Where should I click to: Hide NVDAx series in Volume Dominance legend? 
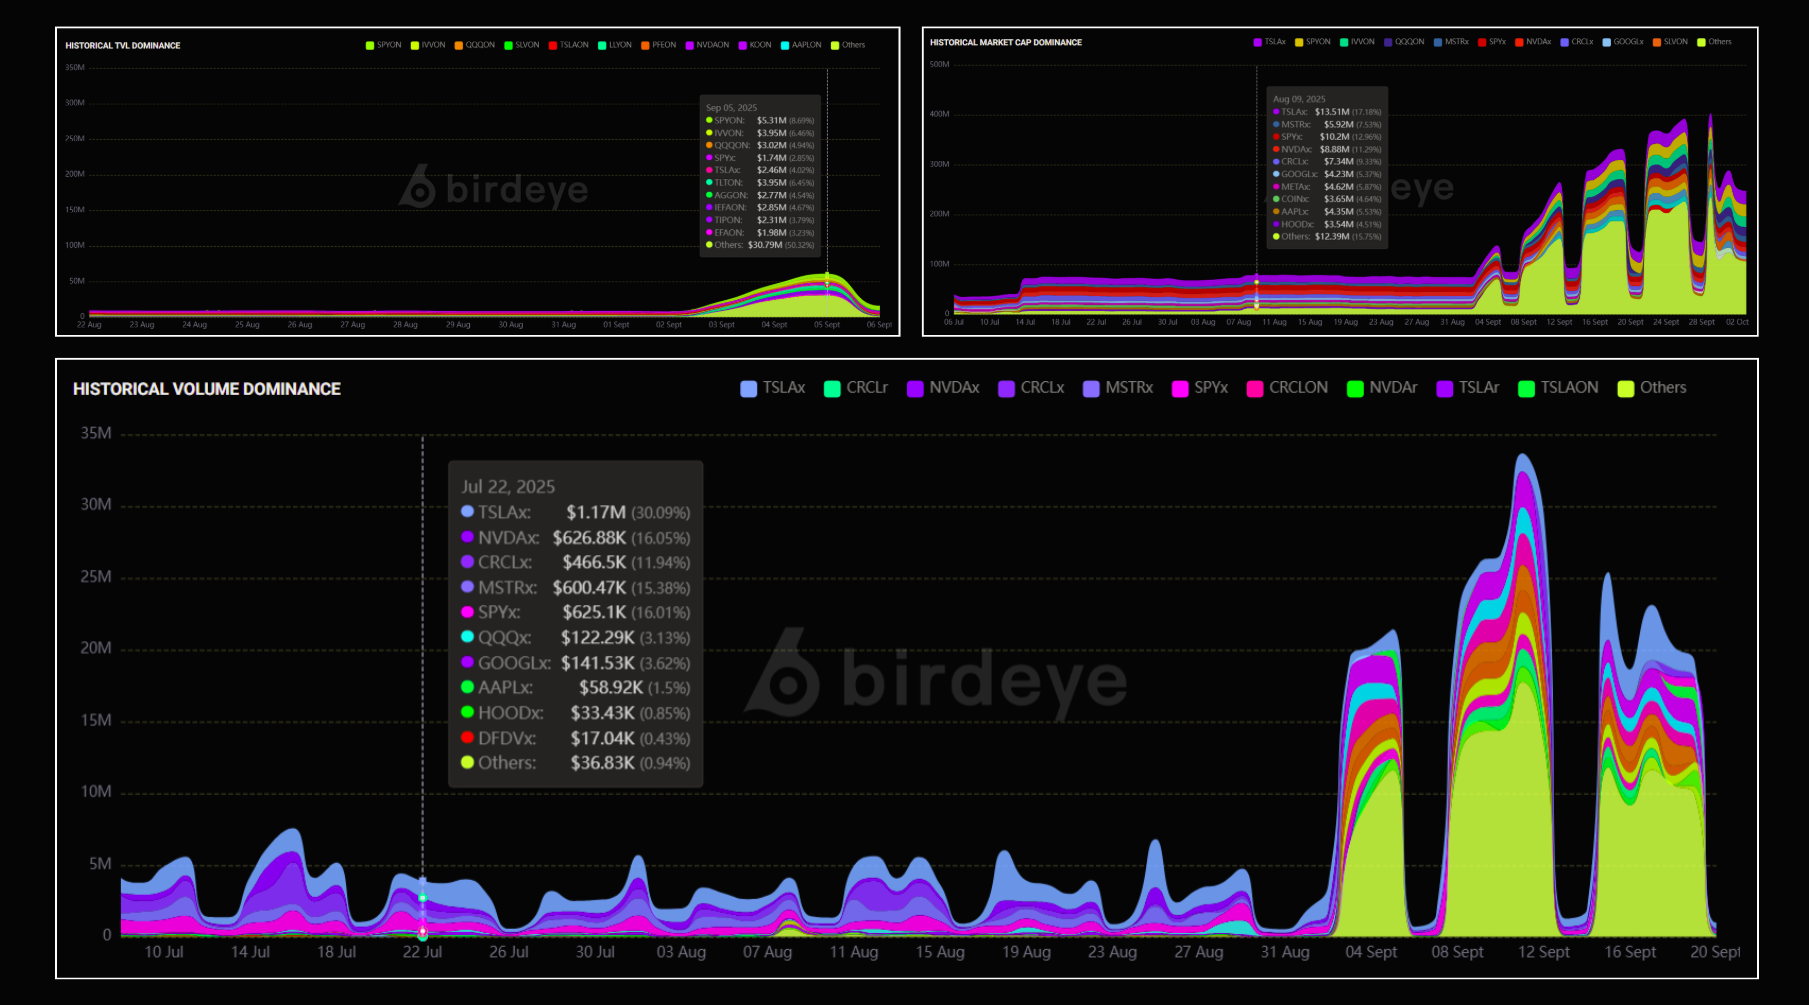(x=943, y=388)
